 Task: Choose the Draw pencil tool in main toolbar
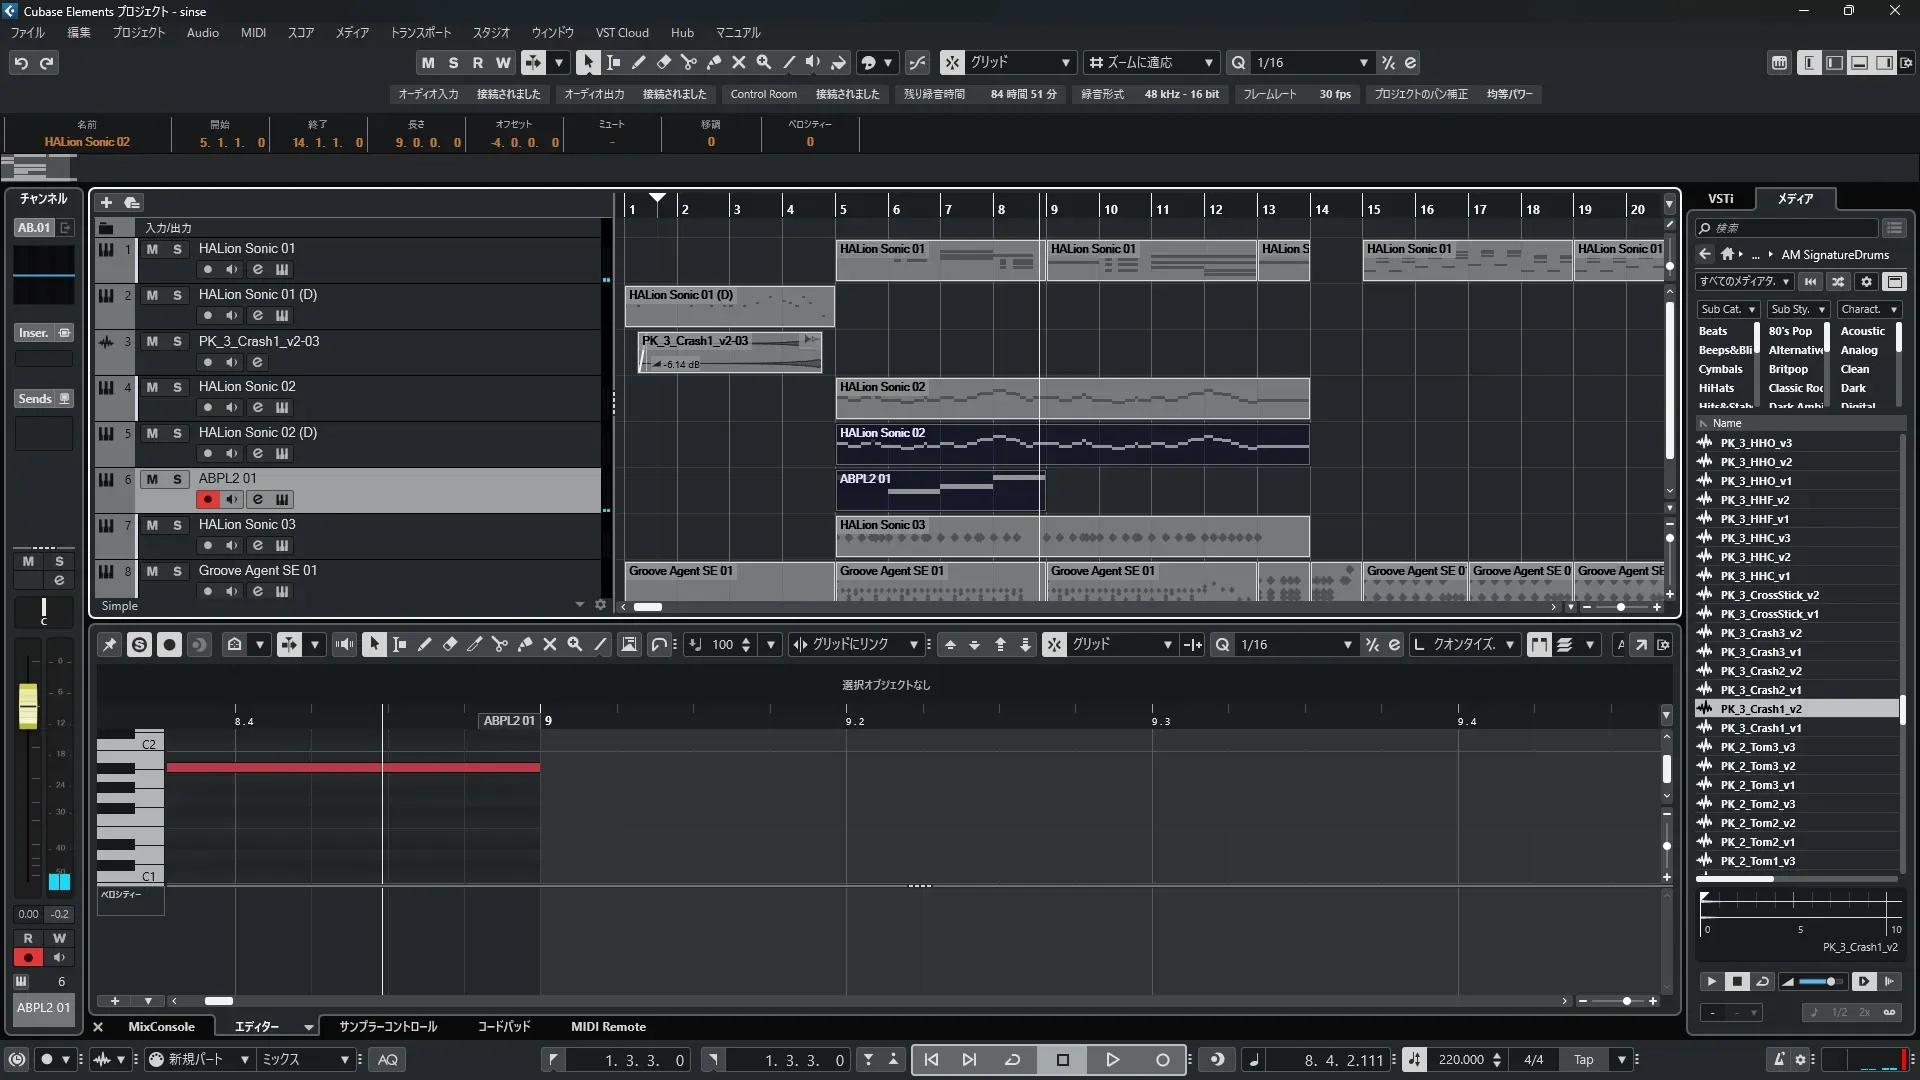click(x=638, y=62)
